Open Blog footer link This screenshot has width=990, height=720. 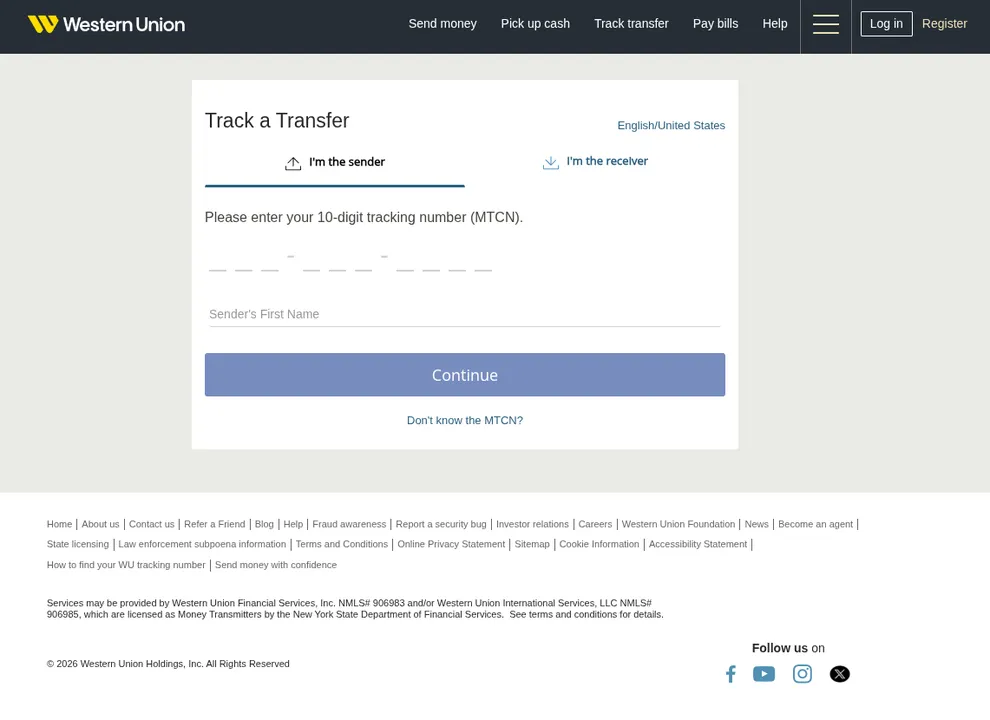(x=264, y=524)
